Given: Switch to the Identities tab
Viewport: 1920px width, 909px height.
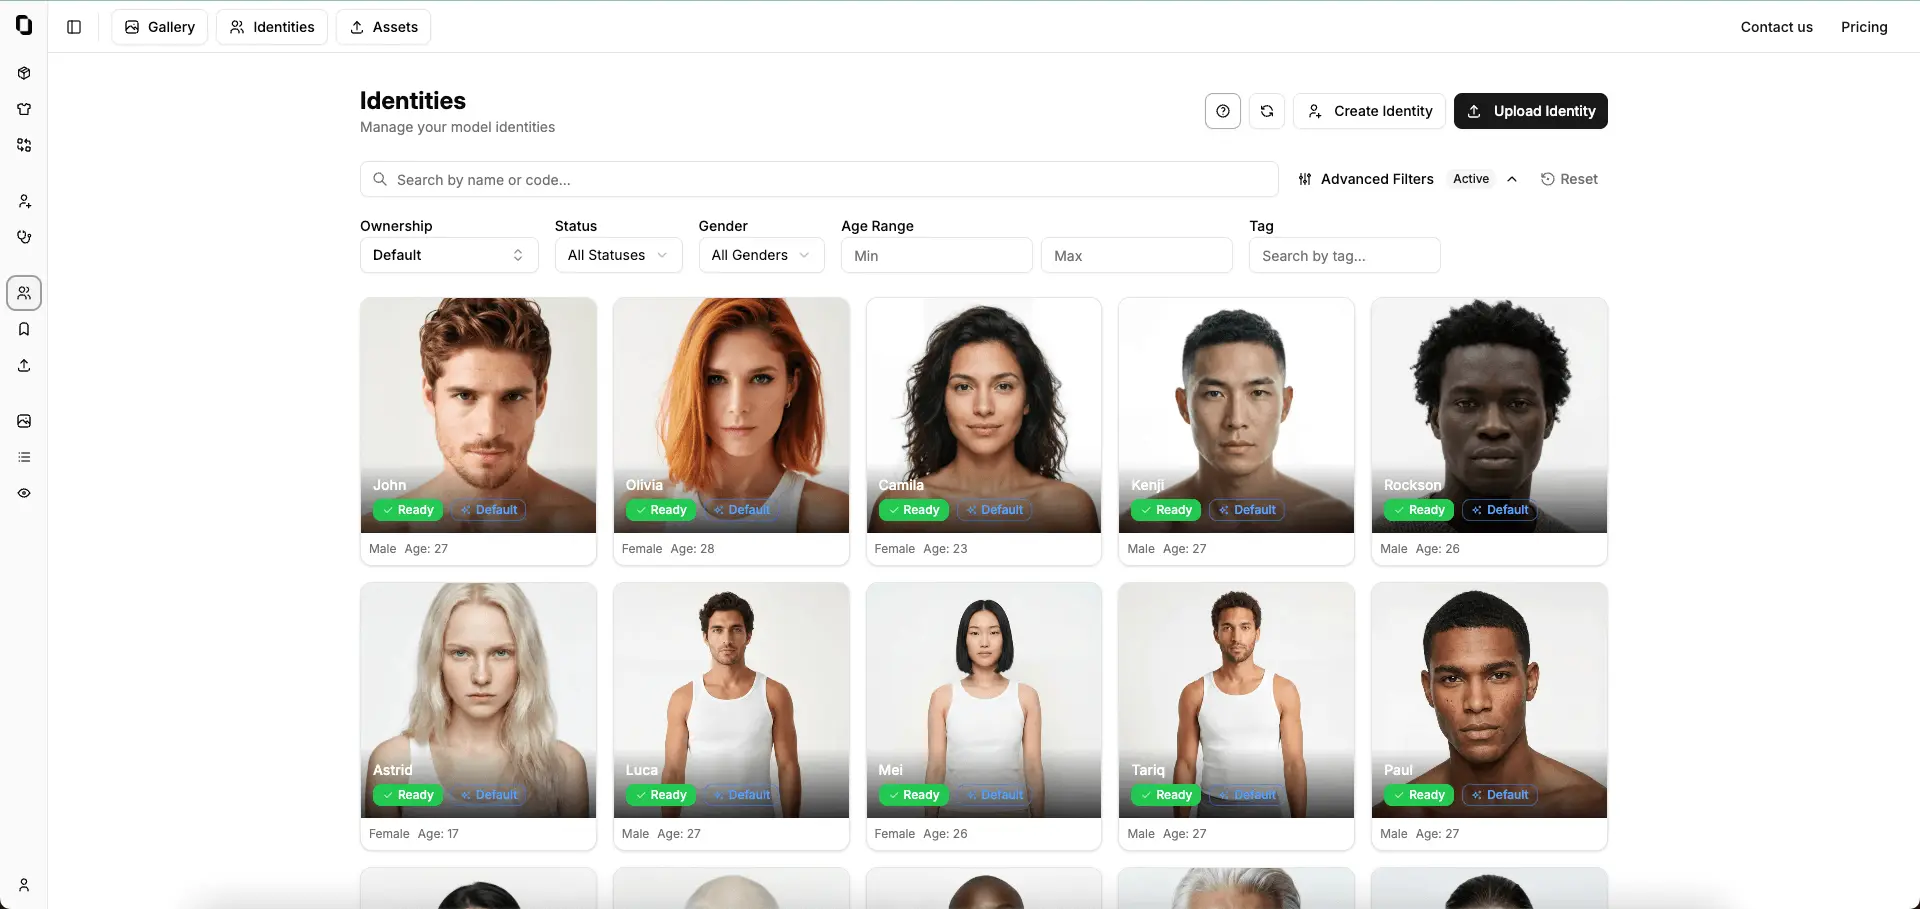Looking at the screenshot, I should point(272,27).
